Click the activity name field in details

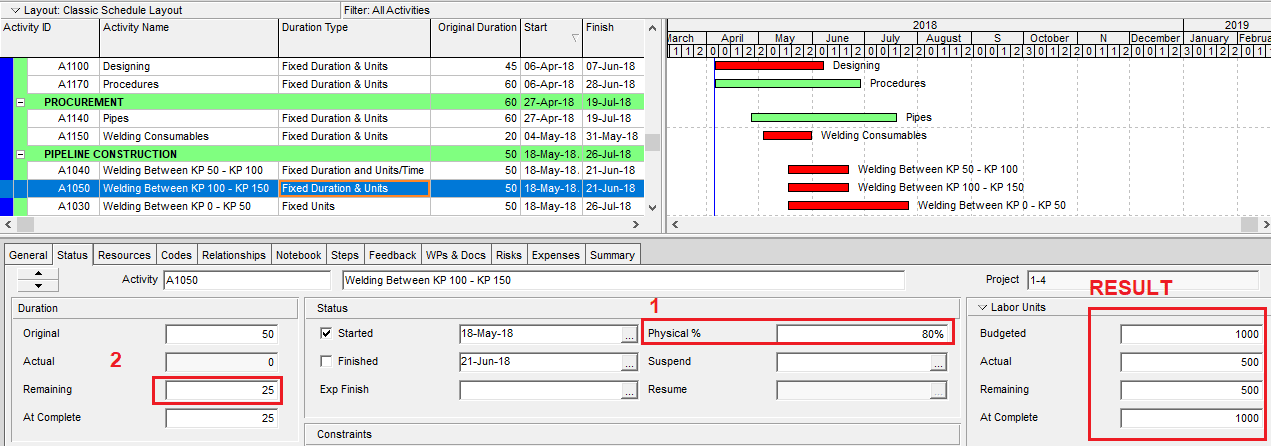[x=623, y=280]
